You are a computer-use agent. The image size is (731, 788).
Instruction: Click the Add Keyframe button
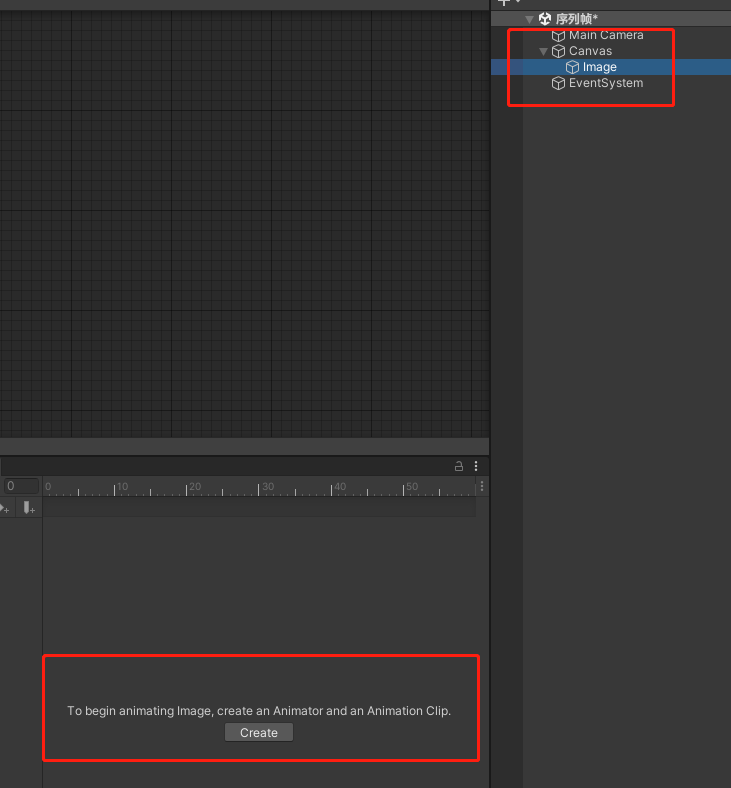5,509
